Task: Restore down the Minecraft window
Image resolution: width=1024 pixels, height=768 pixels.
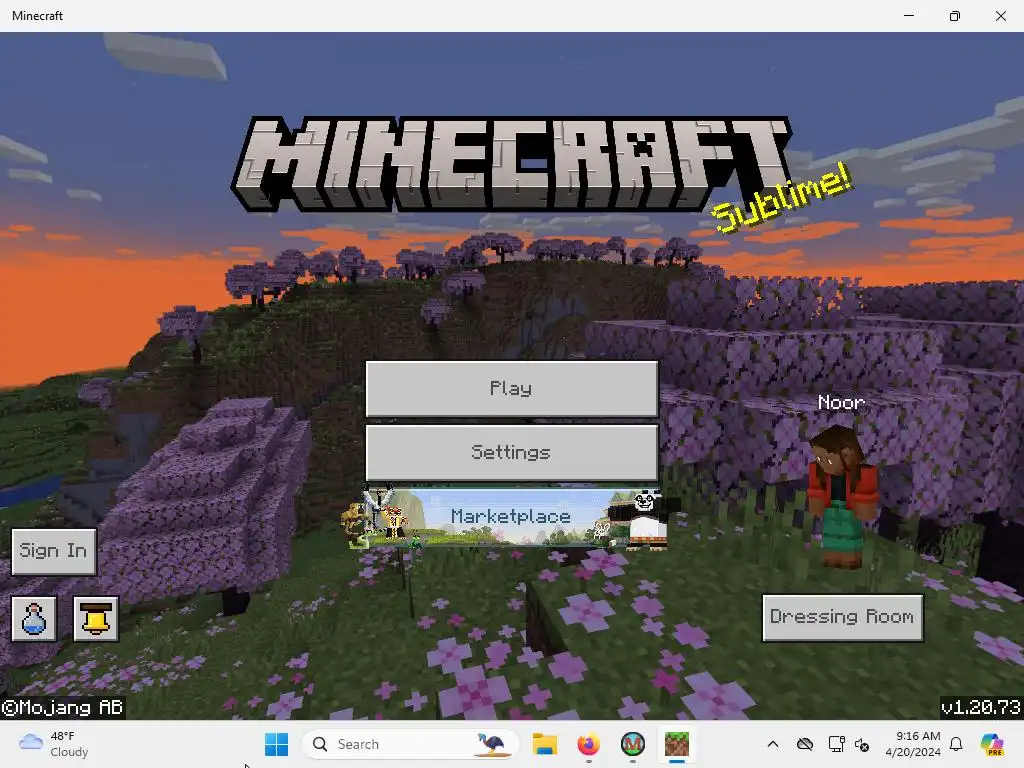Action: (x=955, y=16)
